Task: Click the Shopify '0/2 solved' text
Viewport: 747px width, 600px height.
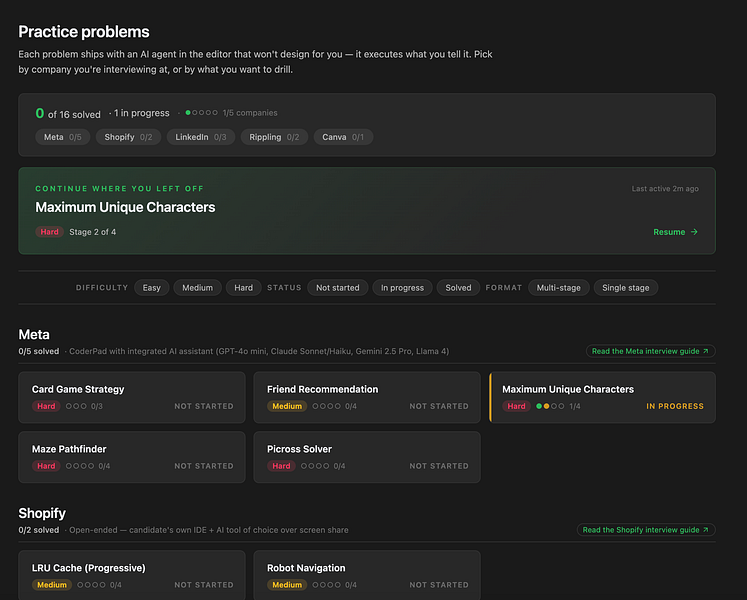Action: (x=39, y=530)
